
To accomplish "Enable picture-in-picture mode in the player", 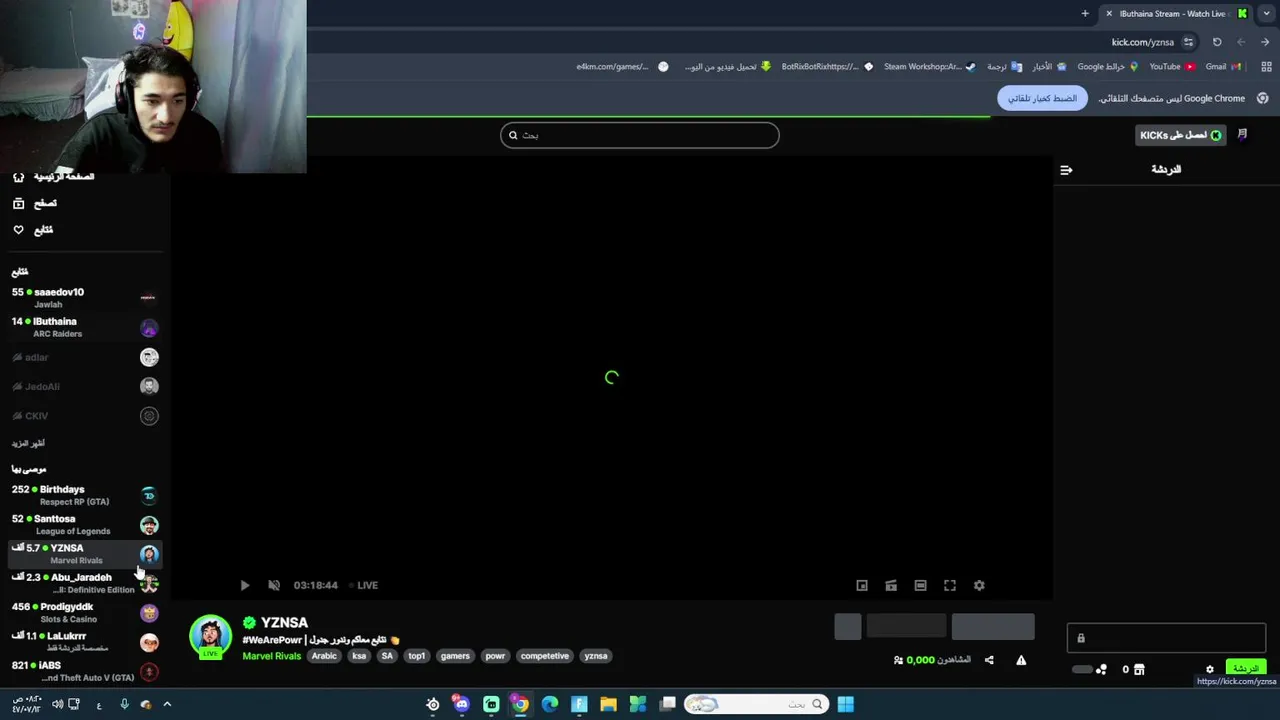I will pyautogui.click(x=862, y=585).
